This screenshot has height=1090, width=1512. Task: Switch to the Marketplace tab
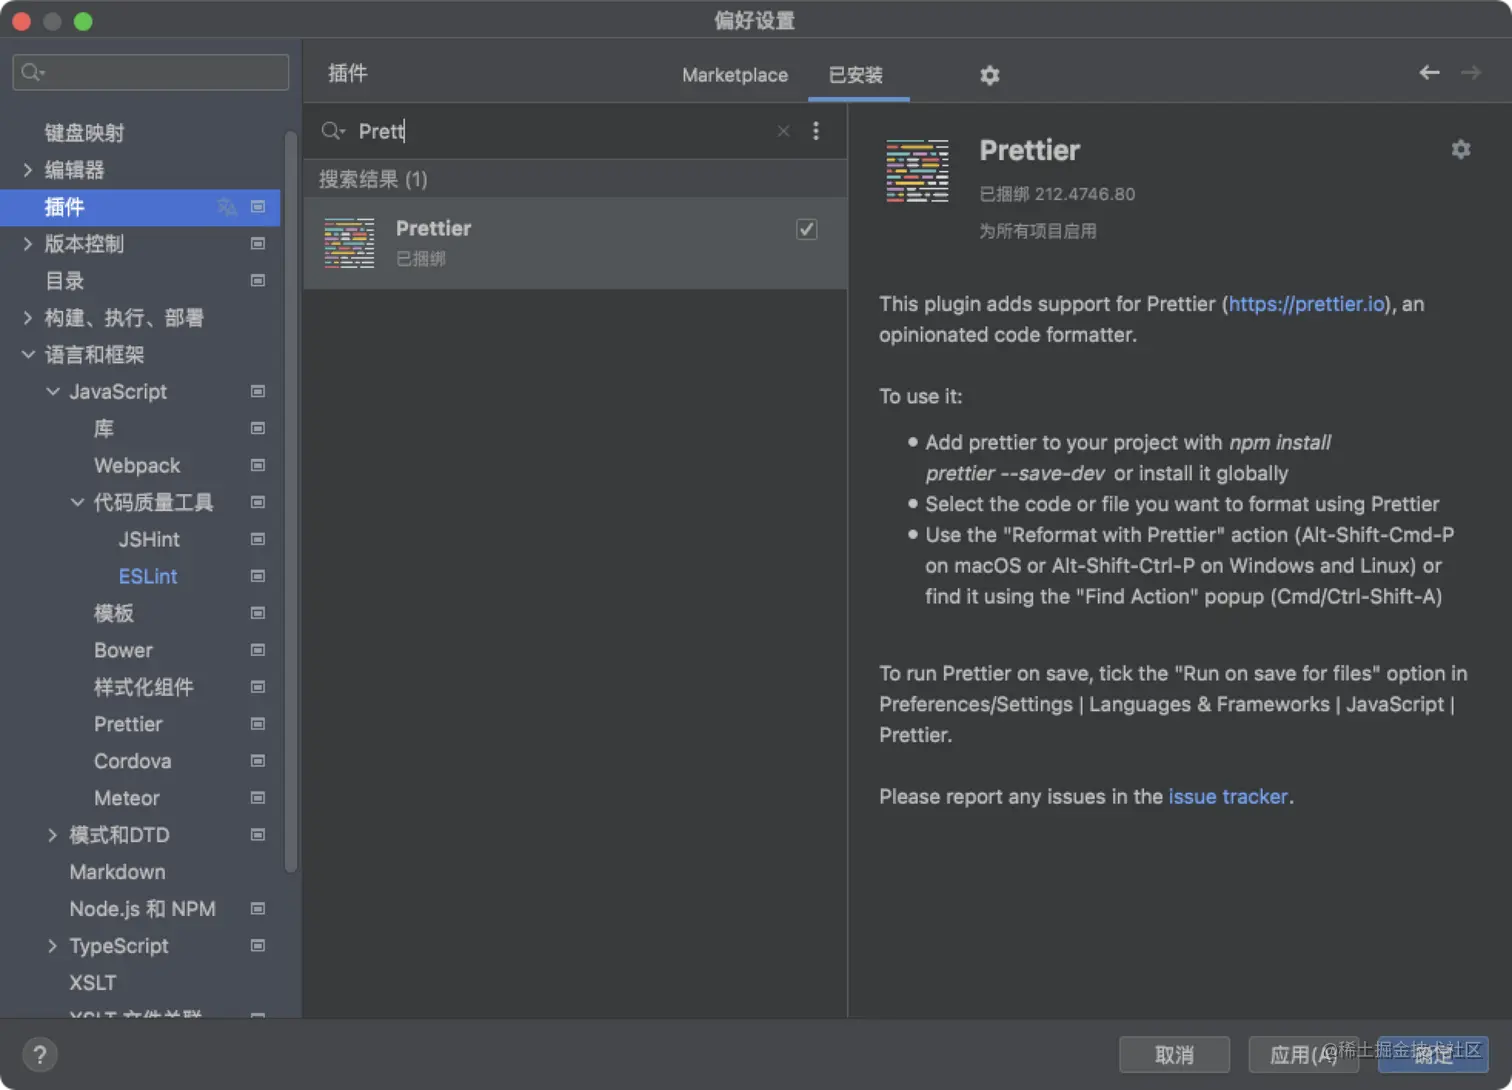pos(735,75)
